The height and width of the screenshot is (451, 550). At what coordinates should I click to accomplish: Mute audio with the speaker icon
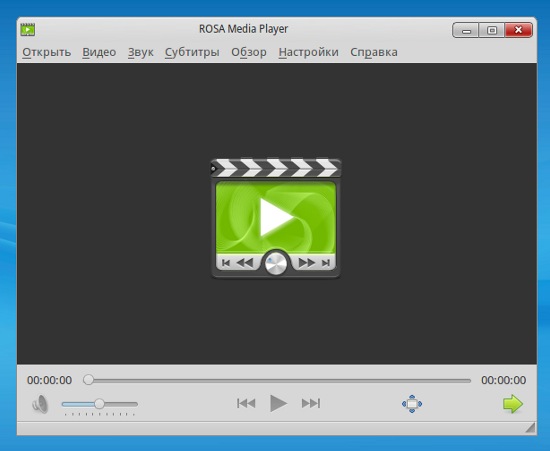tap(40, 404)
